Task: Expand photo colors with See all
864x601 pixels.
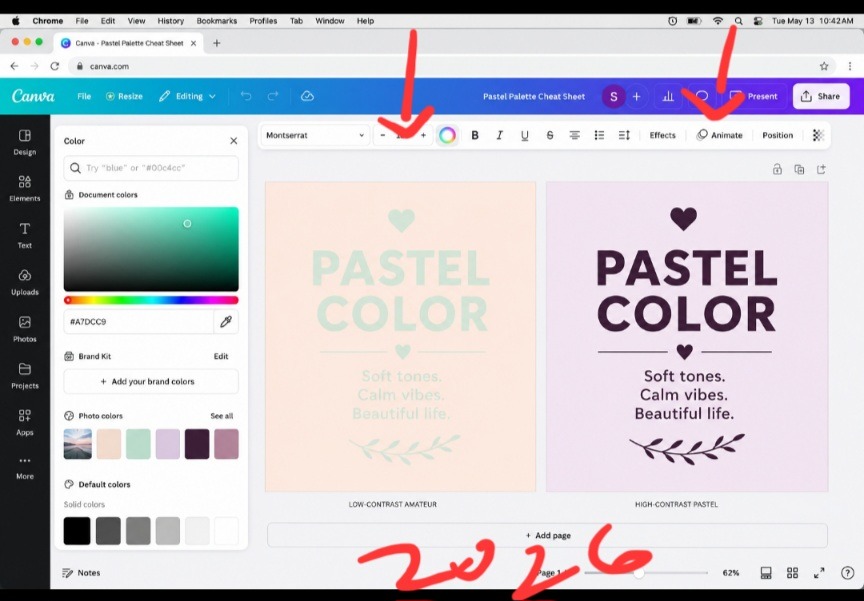Action: [222, 416]
